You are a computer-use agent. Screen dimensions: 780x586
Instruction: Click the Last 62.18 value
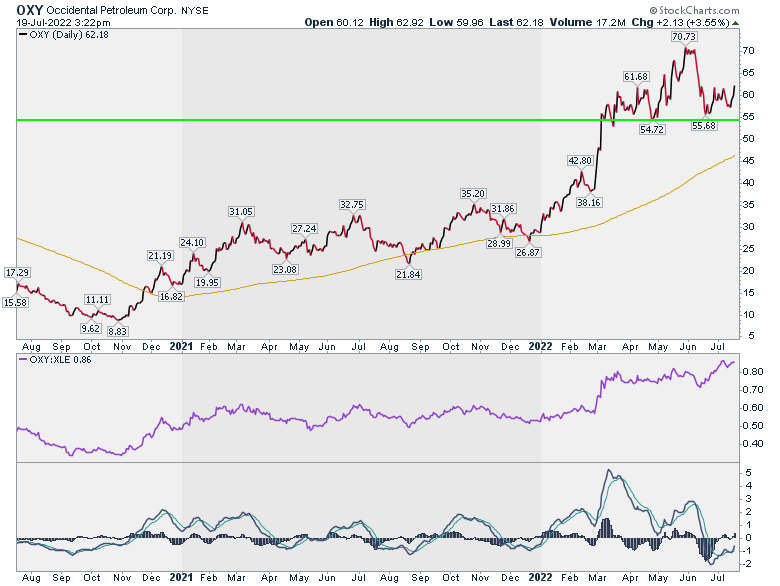click(x=516, y=22)
